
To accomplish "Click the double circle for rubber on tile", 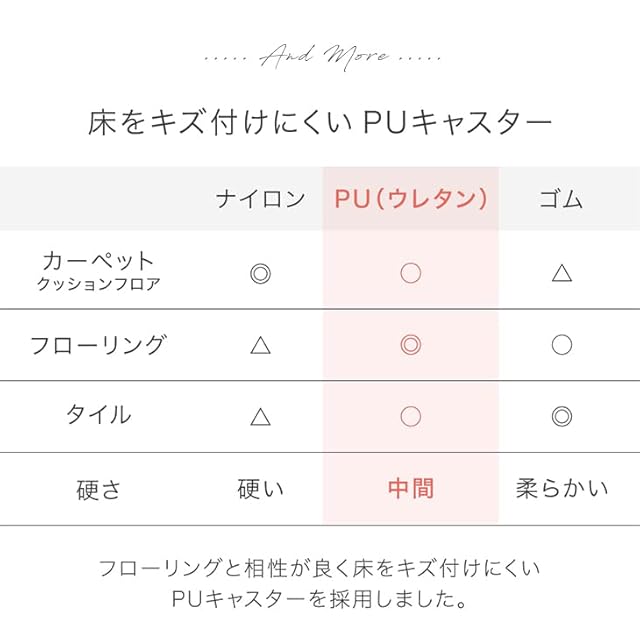I will [562, 416].
